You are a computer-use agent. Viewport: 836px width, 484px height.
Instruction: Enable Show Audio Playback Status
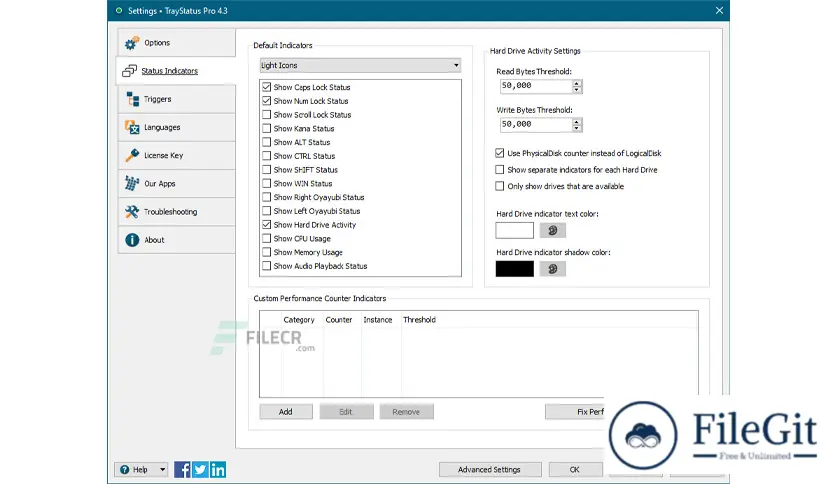(x=267, y=266)
